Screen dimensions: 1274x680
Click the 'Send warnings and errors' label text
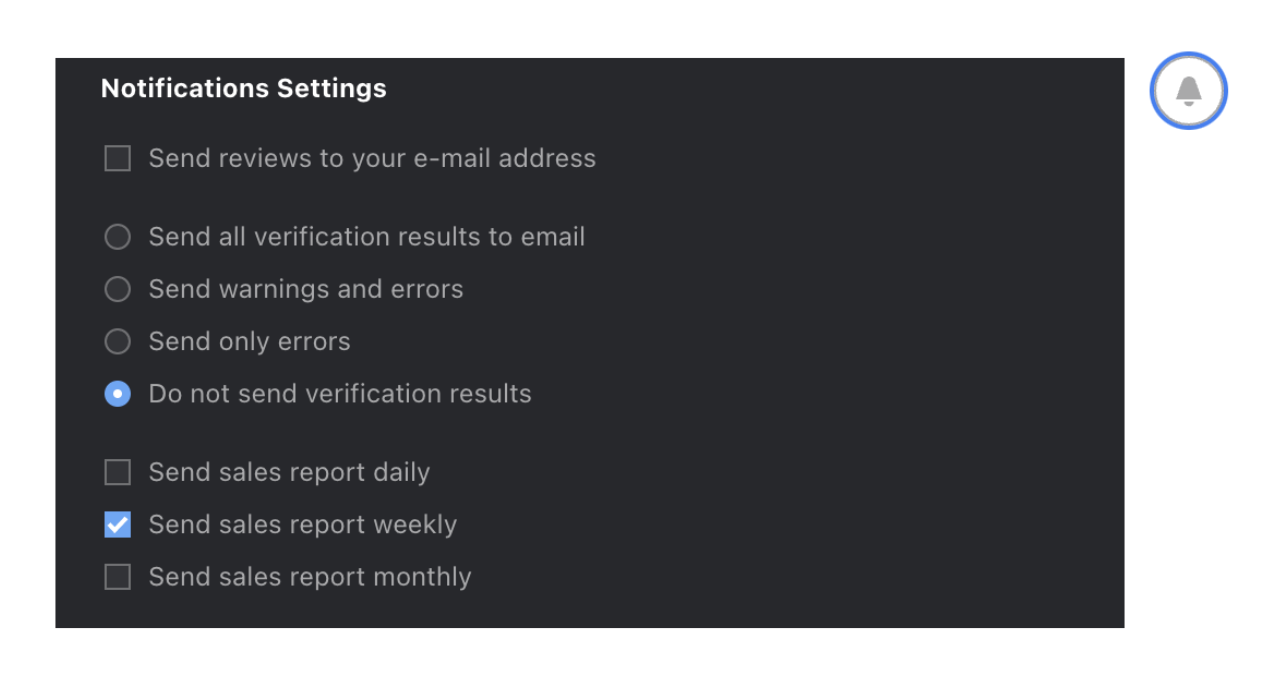pyautogui.click(x=306, y=289)
